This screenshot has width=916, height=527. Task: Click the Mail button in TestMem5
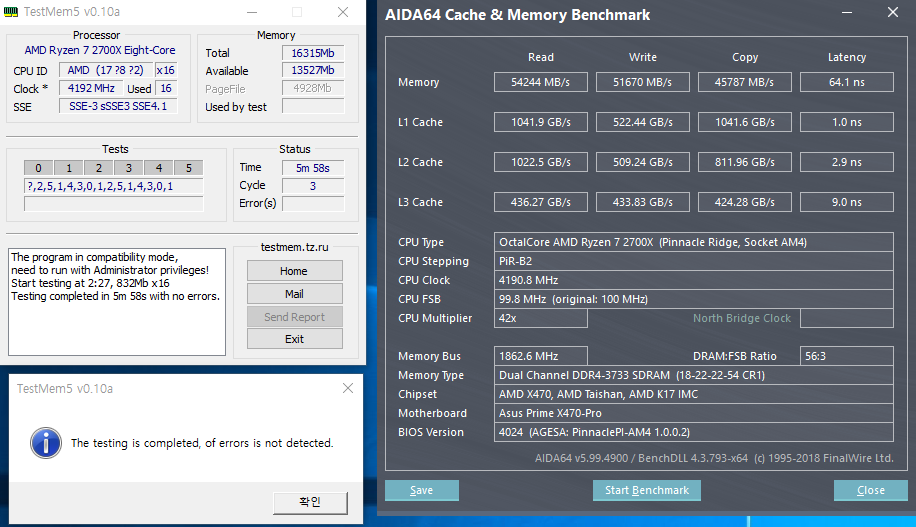[294, 294]
